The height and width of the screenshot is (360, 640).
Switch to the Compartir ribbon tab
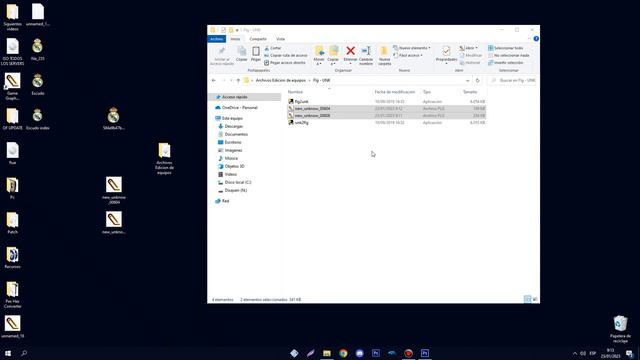[258, 39]
